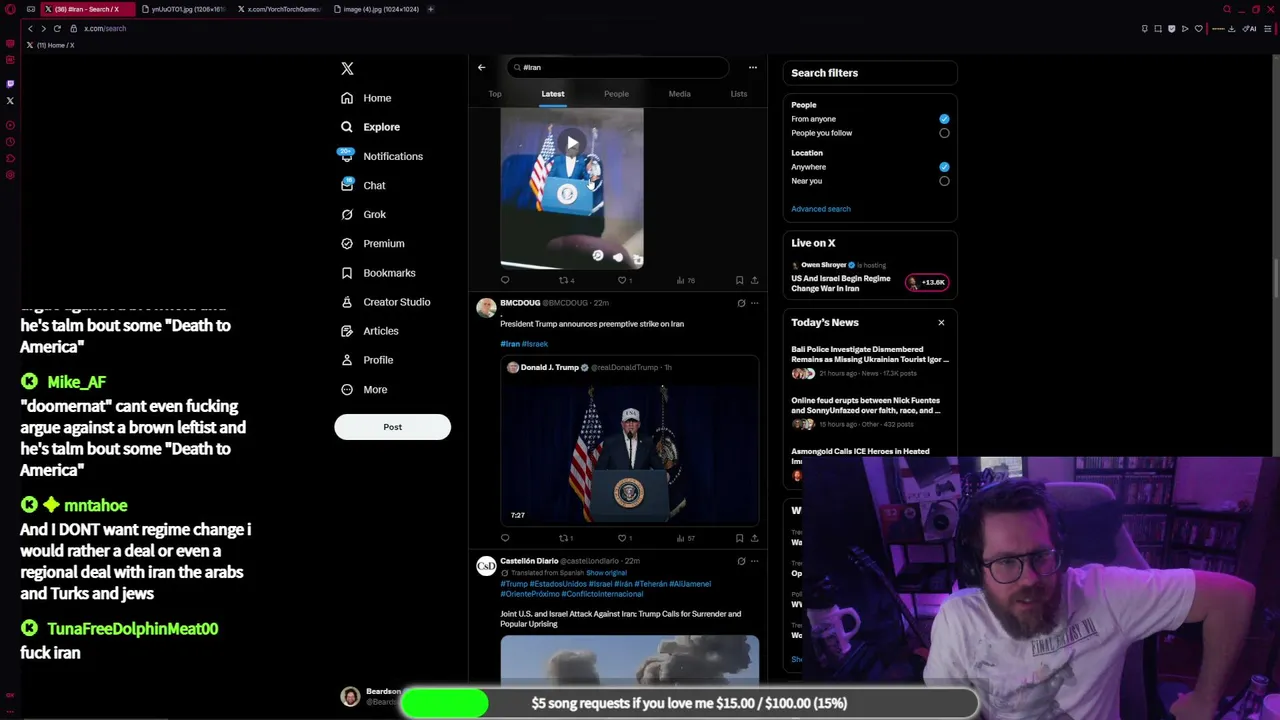This screenshot has width=1280, height=720.
Task: Open the #Israek hashtag link
Action: tap(535, 344)
